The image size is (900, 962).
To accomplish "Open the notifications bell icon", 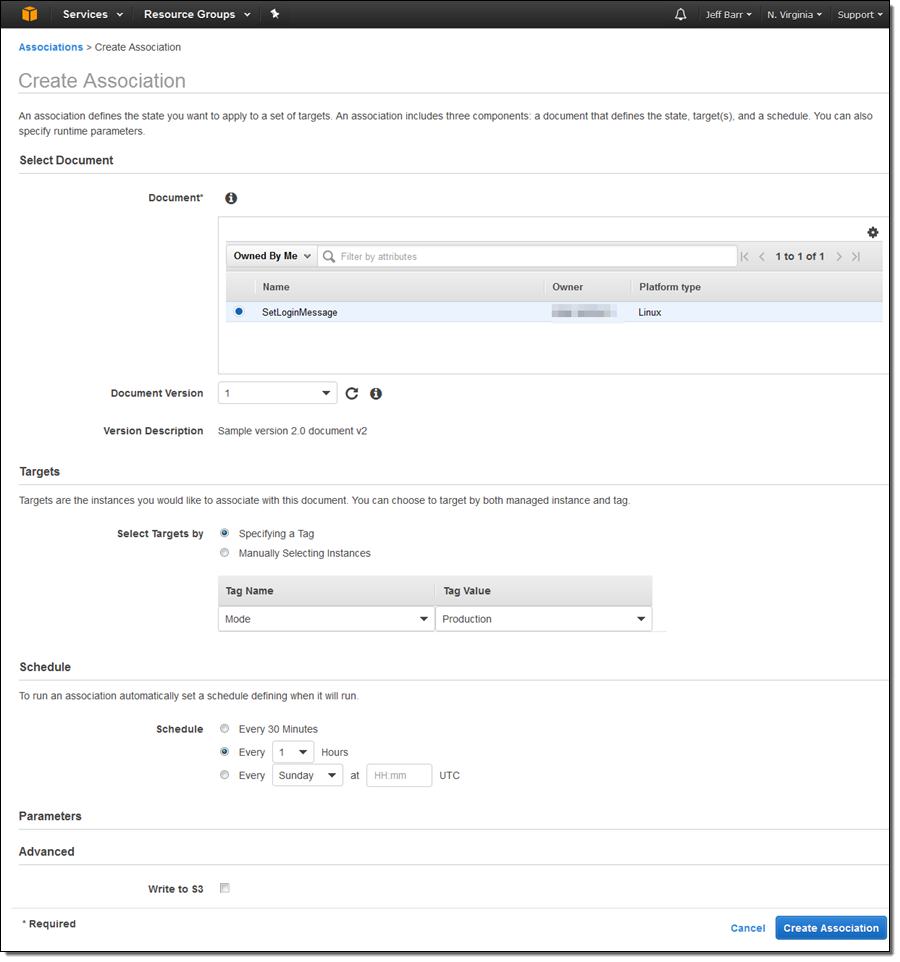I will coord(681,15).
